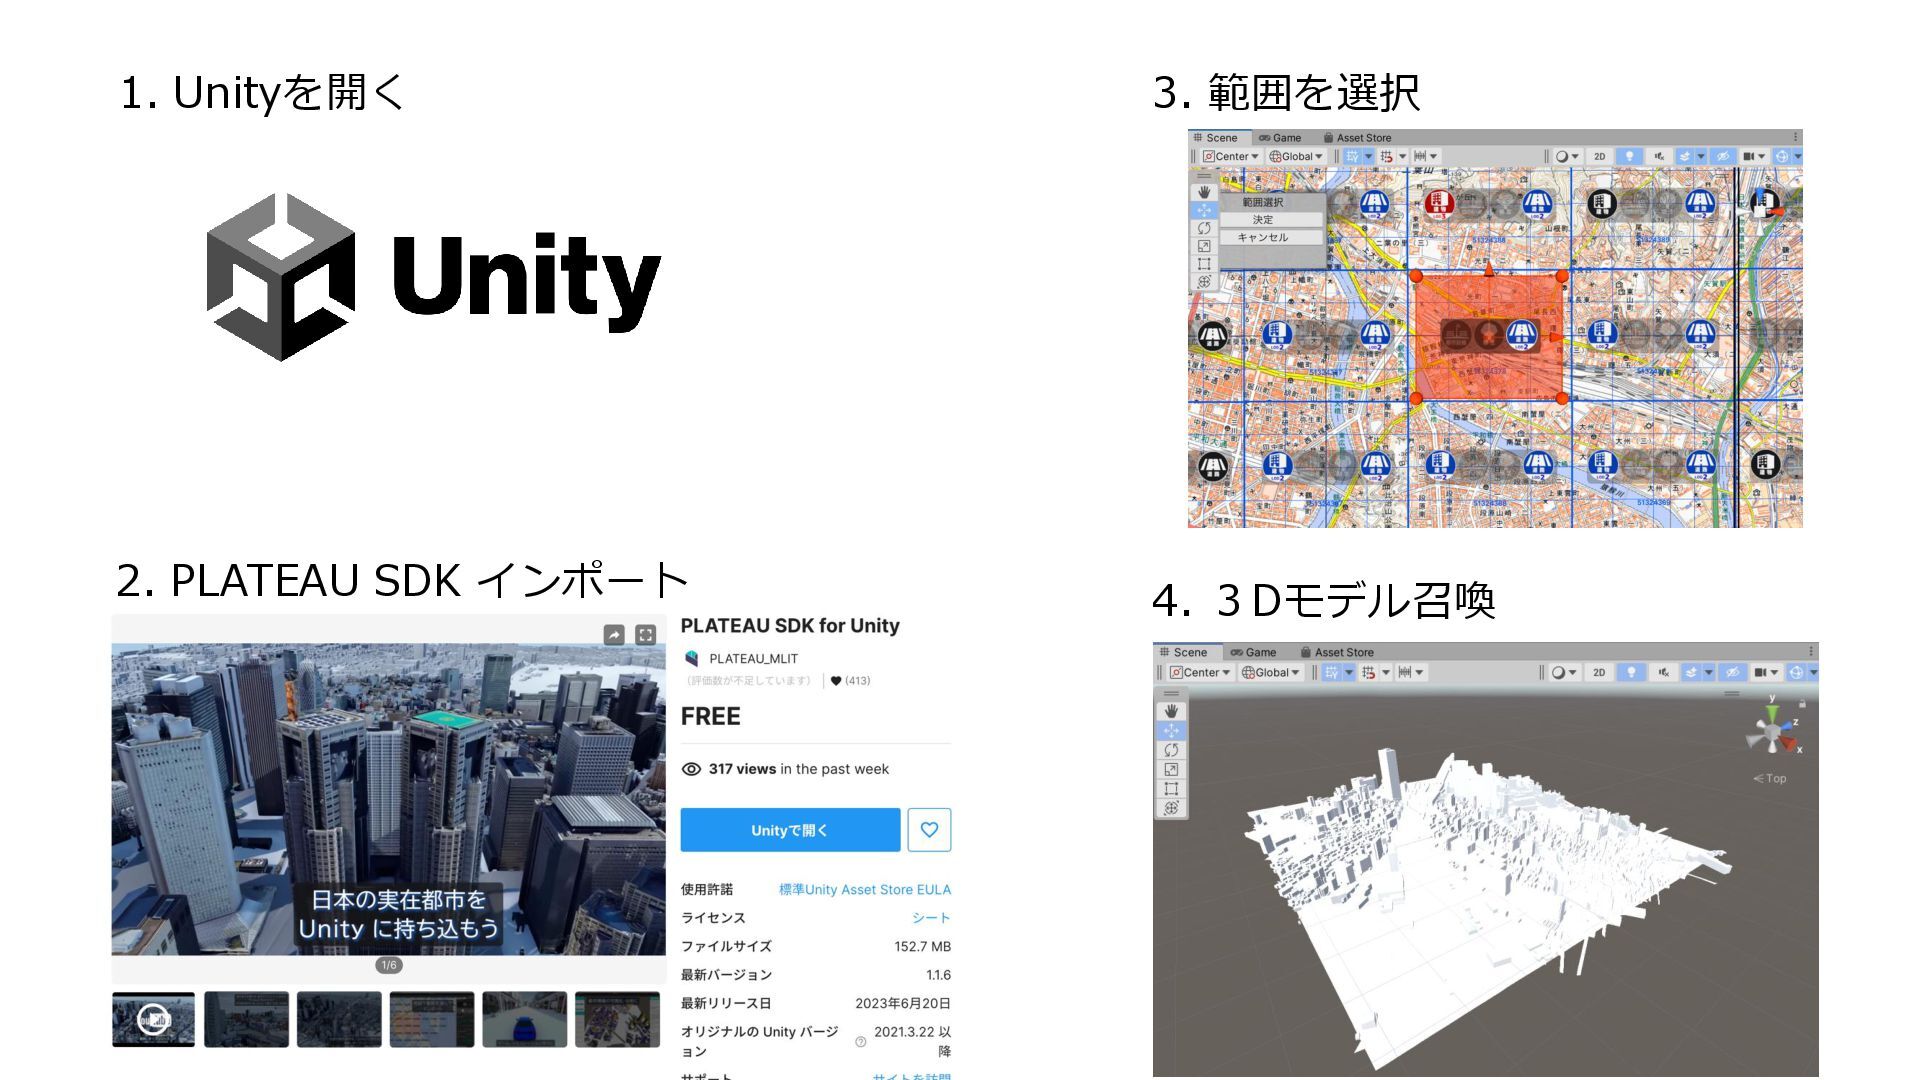This screenshot has width=1920, height=1080.
Task: Select Rect tool in range-selection map Scene view
Action: coord(1204,264)
